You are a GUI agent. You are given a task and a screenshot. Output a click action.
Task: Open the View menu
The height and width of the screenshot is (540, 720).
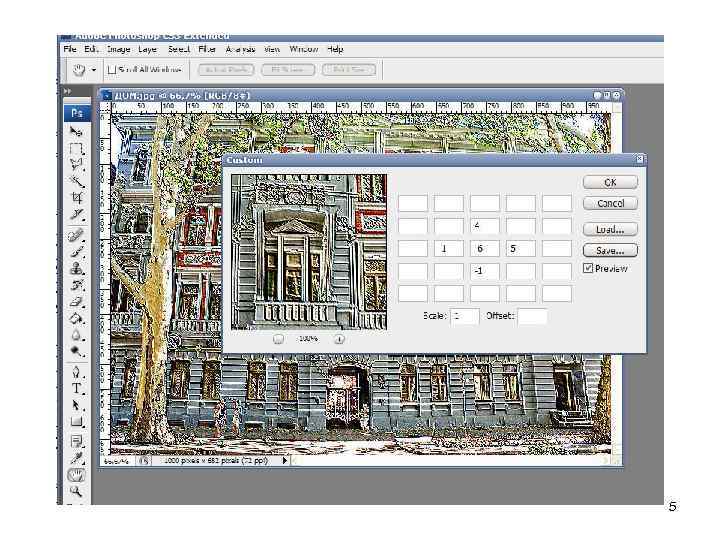pos(272,49)
